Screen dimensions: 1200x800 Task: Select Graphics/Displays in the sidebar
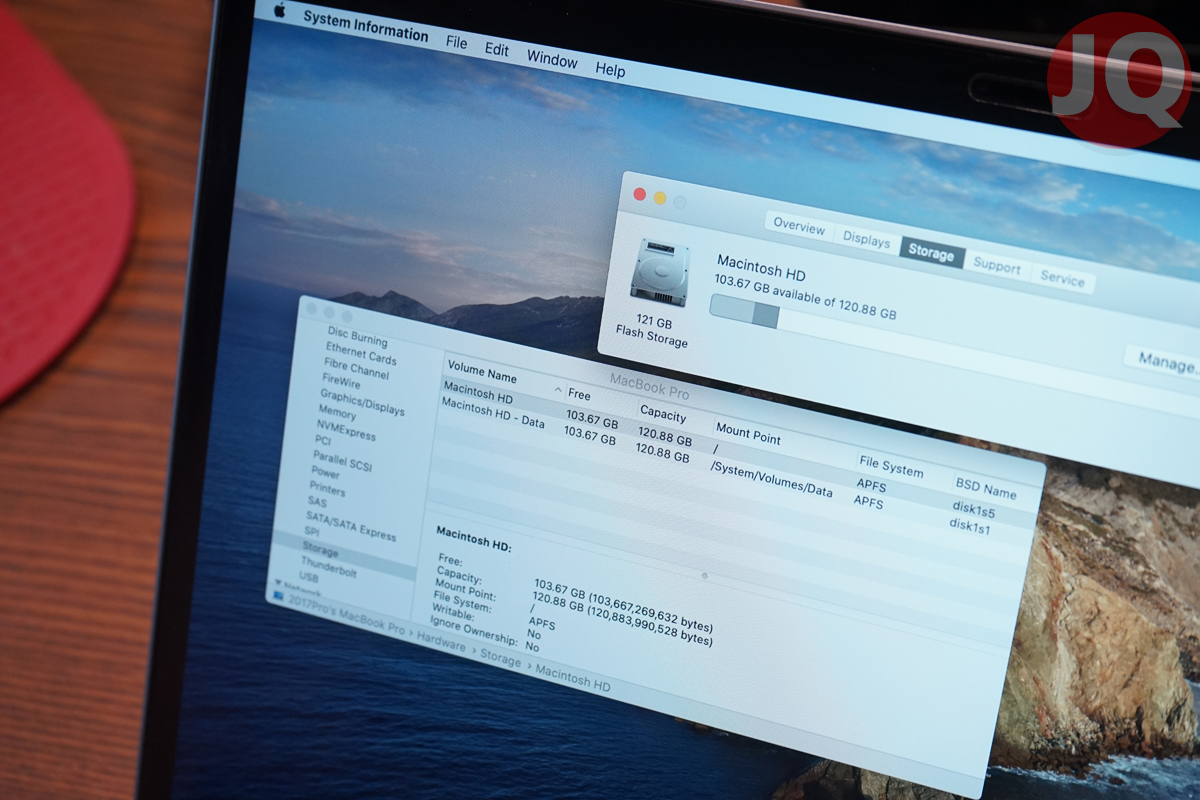click(x=362, y=402)
